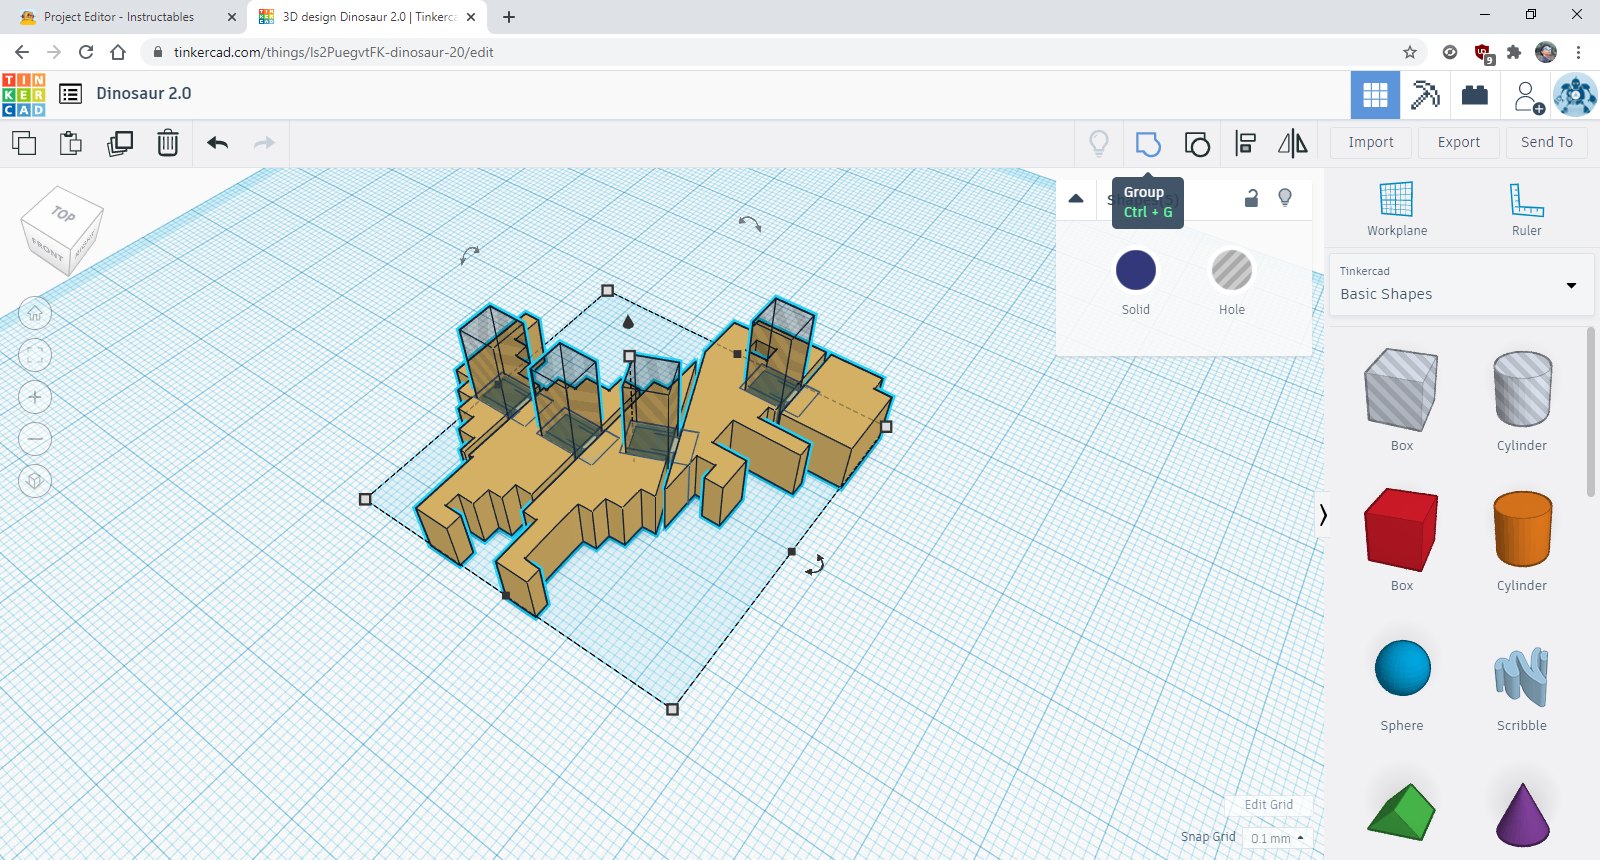1600x860 pixels.
Task: Open the design list menu icon
Action: (70, 94)
